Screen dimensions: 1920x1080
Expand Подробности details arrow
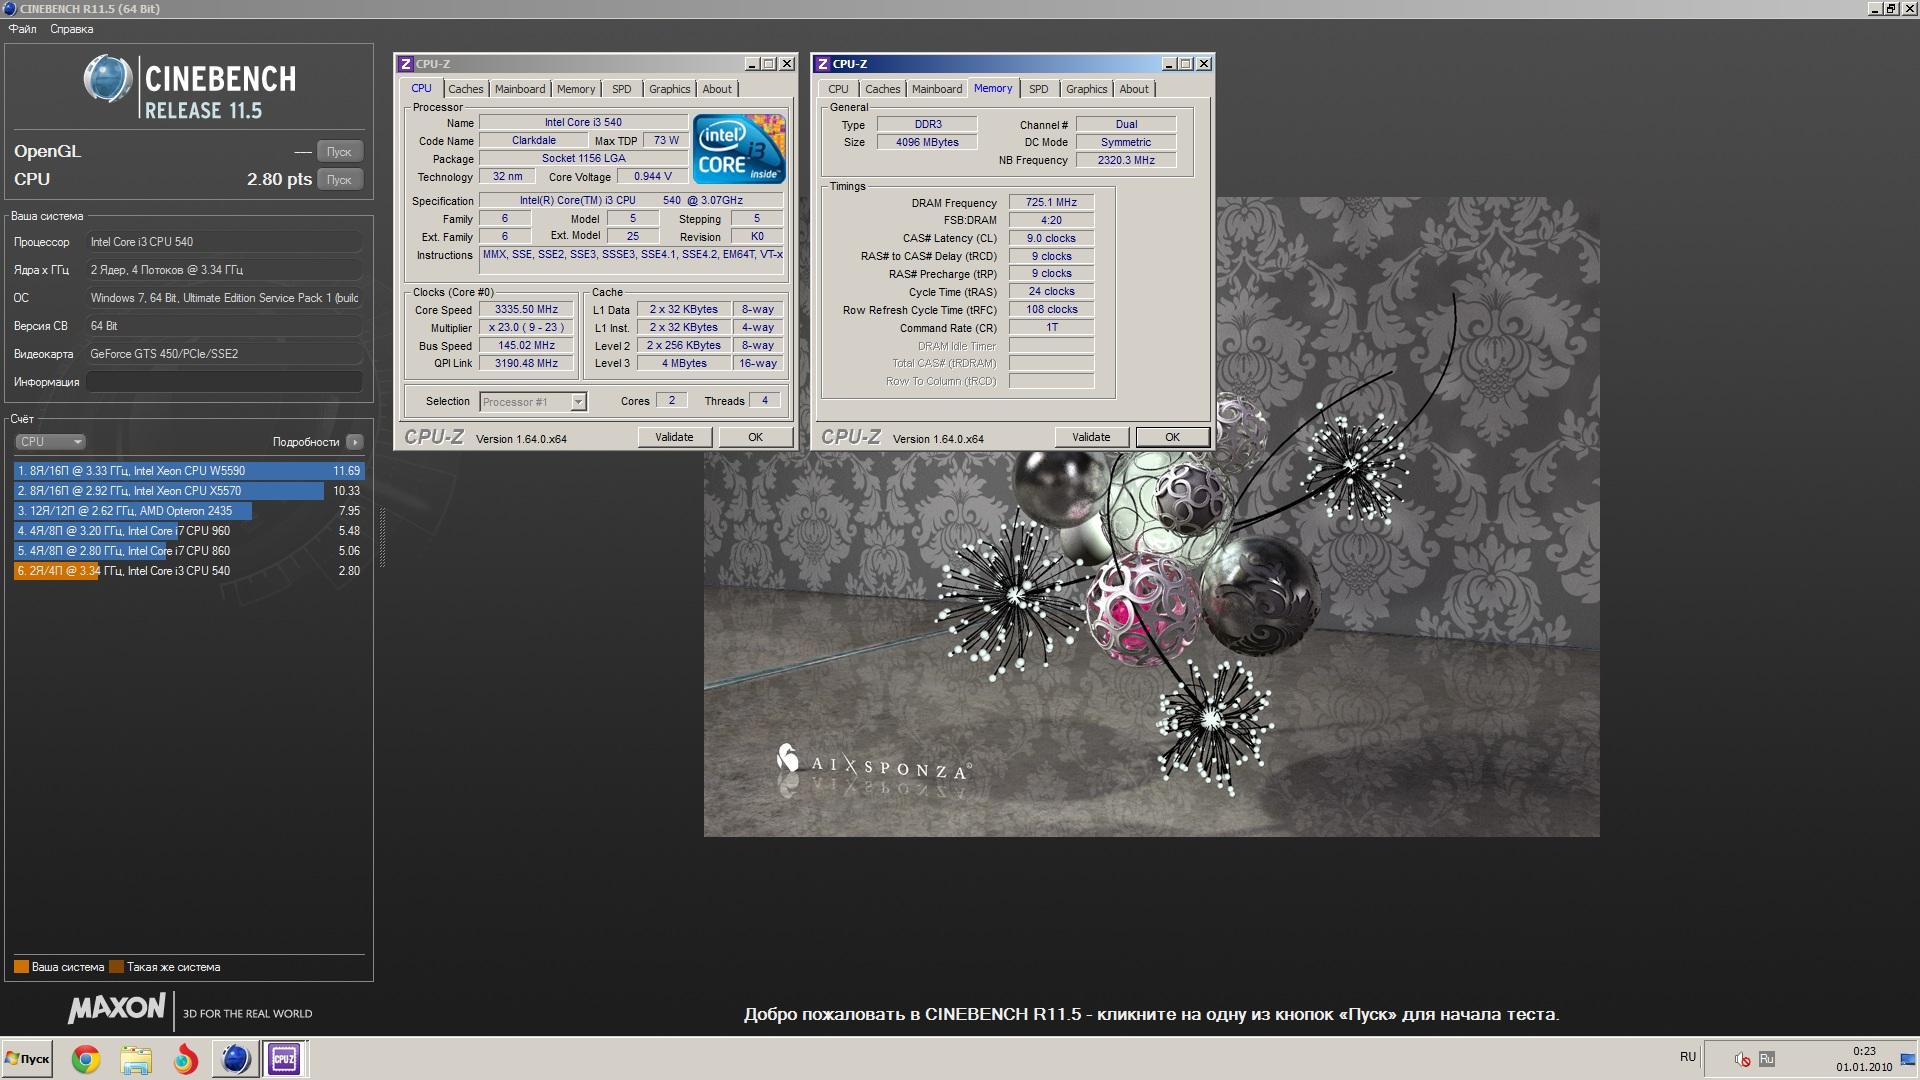[x=355, y=442]
